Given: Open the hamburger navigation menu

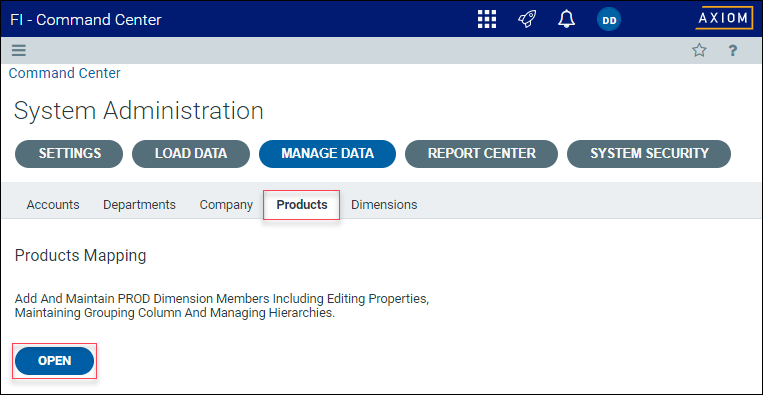Looking at the screenshot, I should [19, 50].
